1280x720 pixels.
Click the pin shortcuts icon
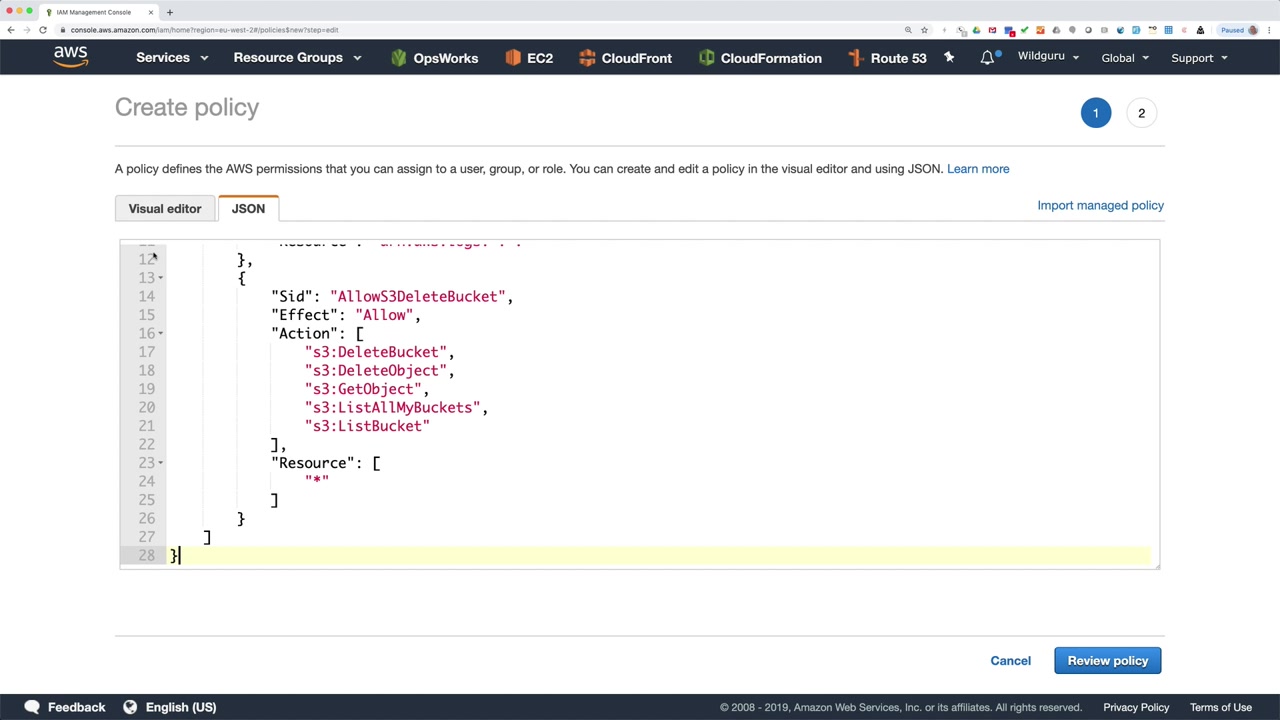coord(949,58)
